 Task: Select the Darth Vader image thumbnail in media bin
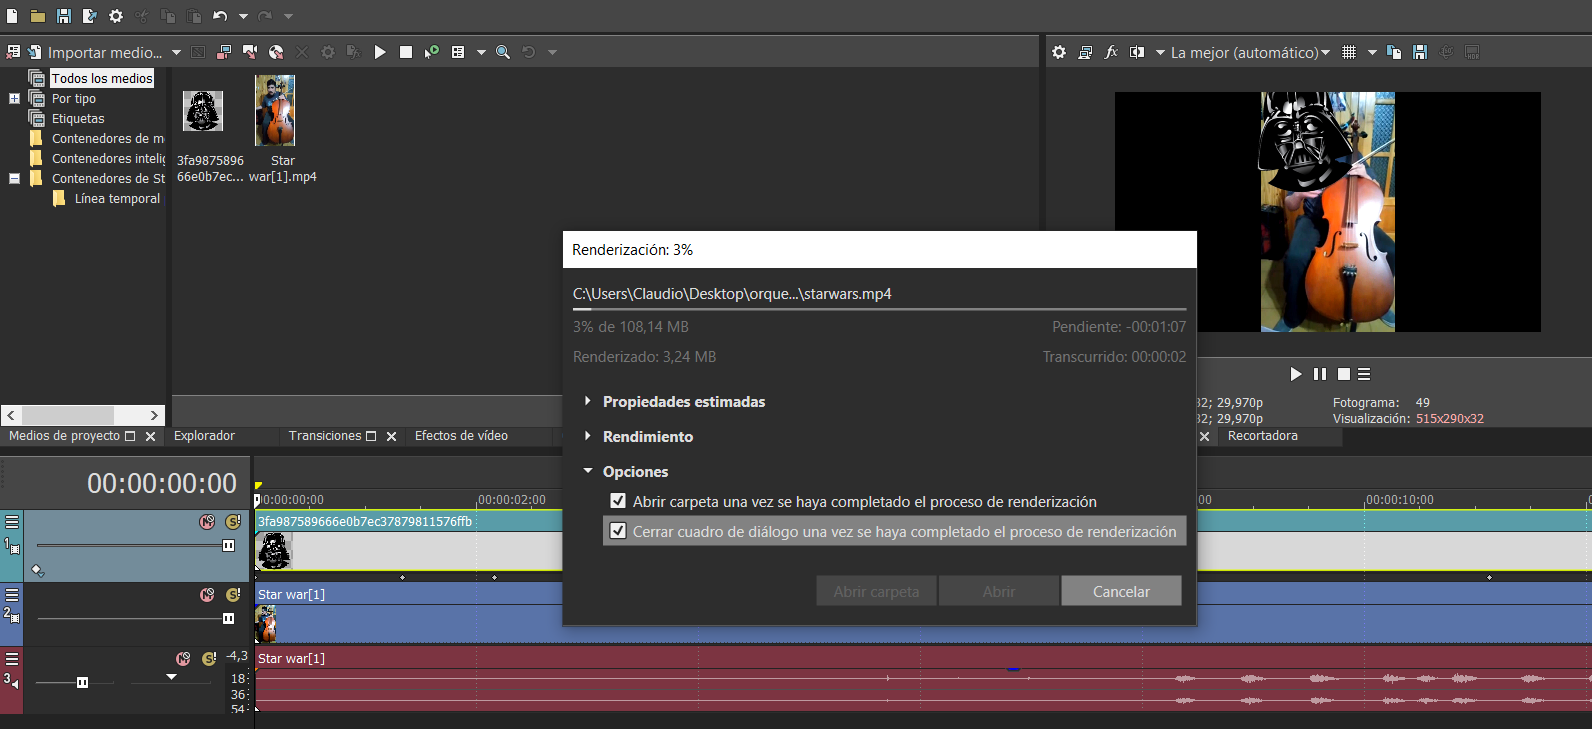pos(203,111)
